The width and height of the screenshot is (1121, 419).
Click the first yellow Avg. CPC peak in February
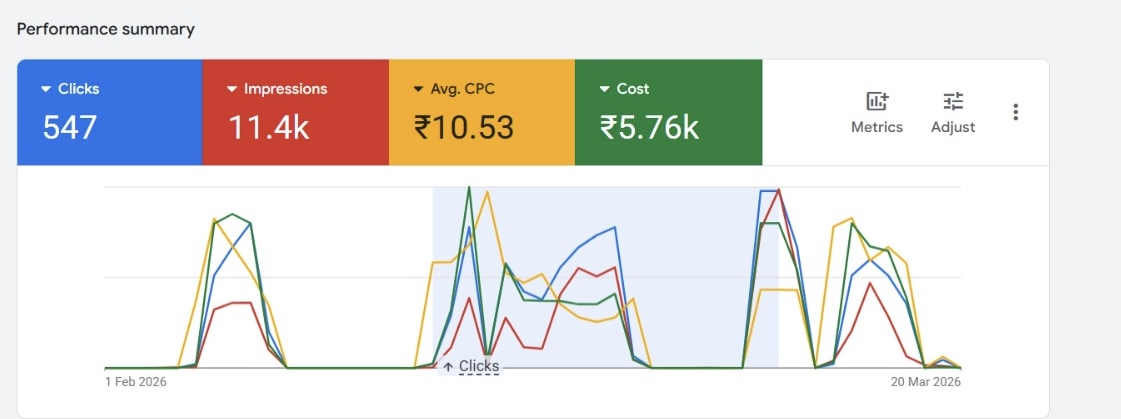[x=214, y=220]
